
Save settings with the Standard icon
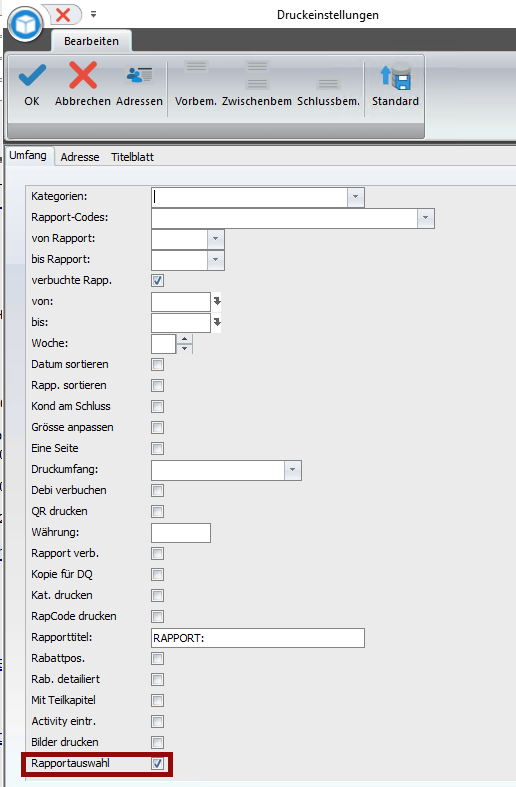click(396, 76)
